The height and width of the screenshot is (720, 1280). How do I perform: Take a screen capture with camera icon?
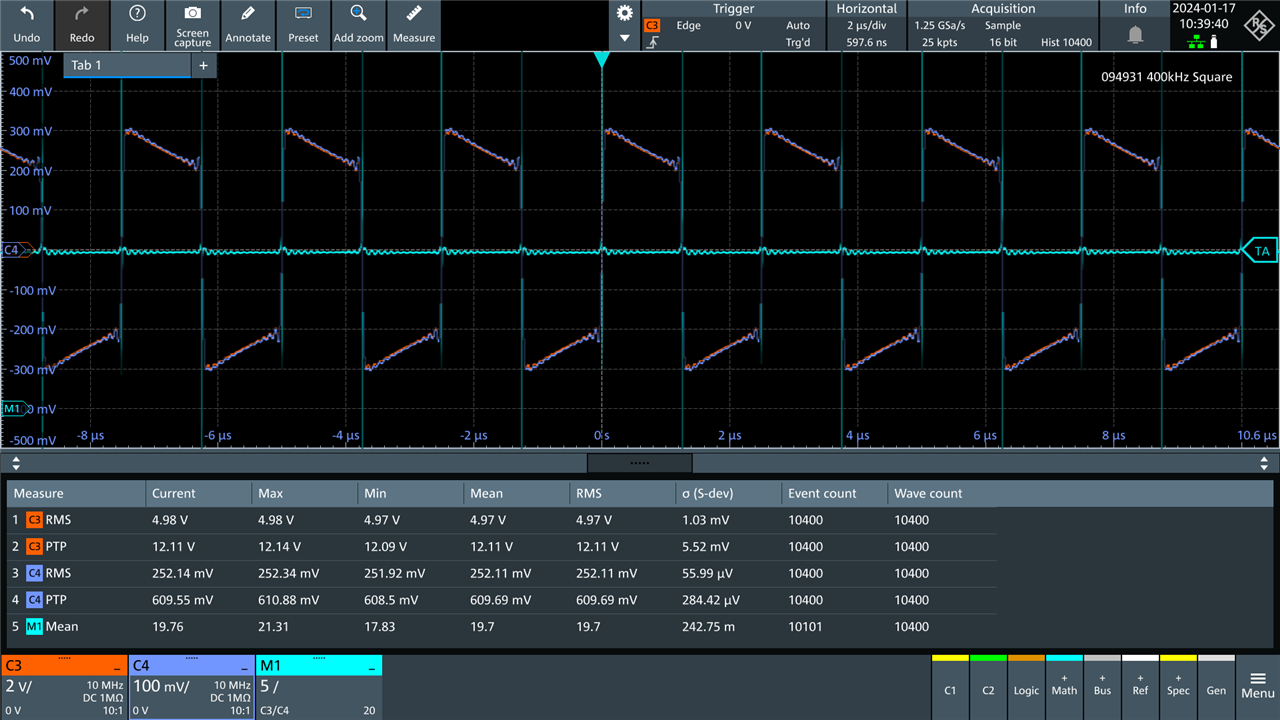click(193, 14)
